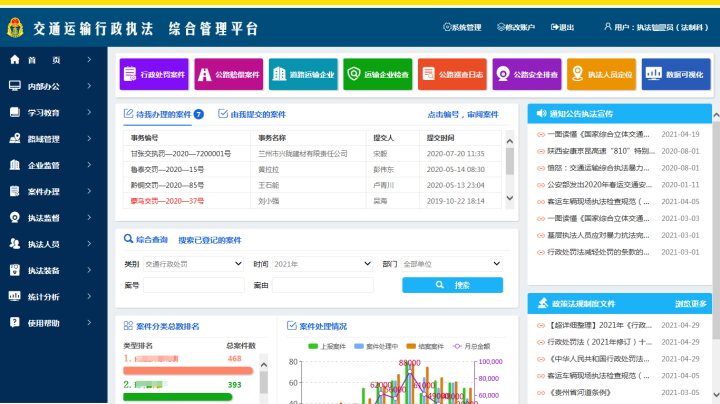This screenshot has width=720, height=404.
Task: Open the 行政处罚案件 purple tile
Action: tap(154, 74)
